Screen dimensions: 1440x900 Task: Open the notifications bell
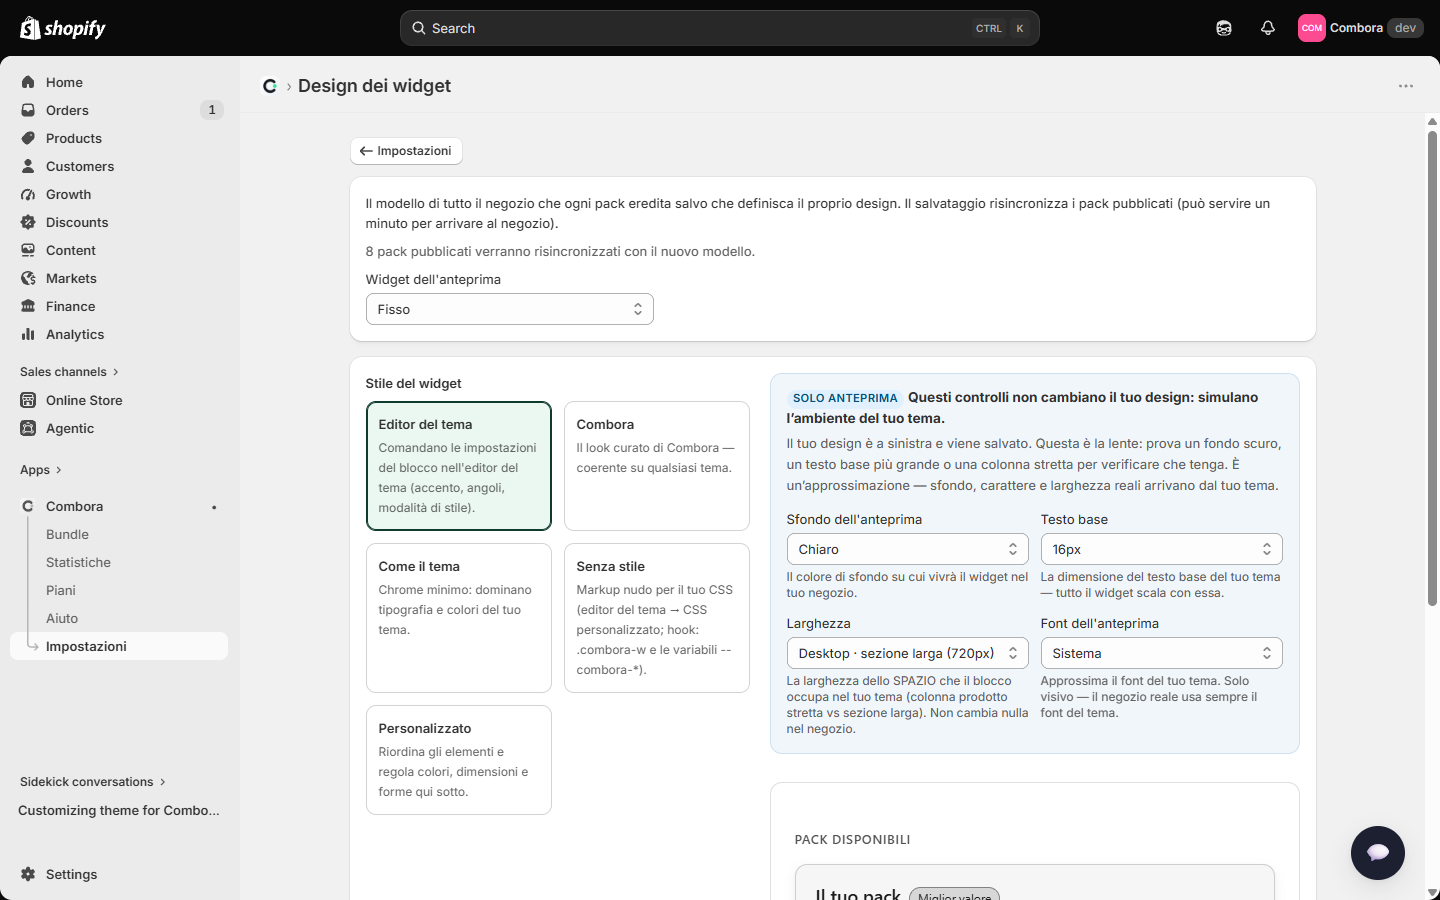click(x=1268, y=28)
